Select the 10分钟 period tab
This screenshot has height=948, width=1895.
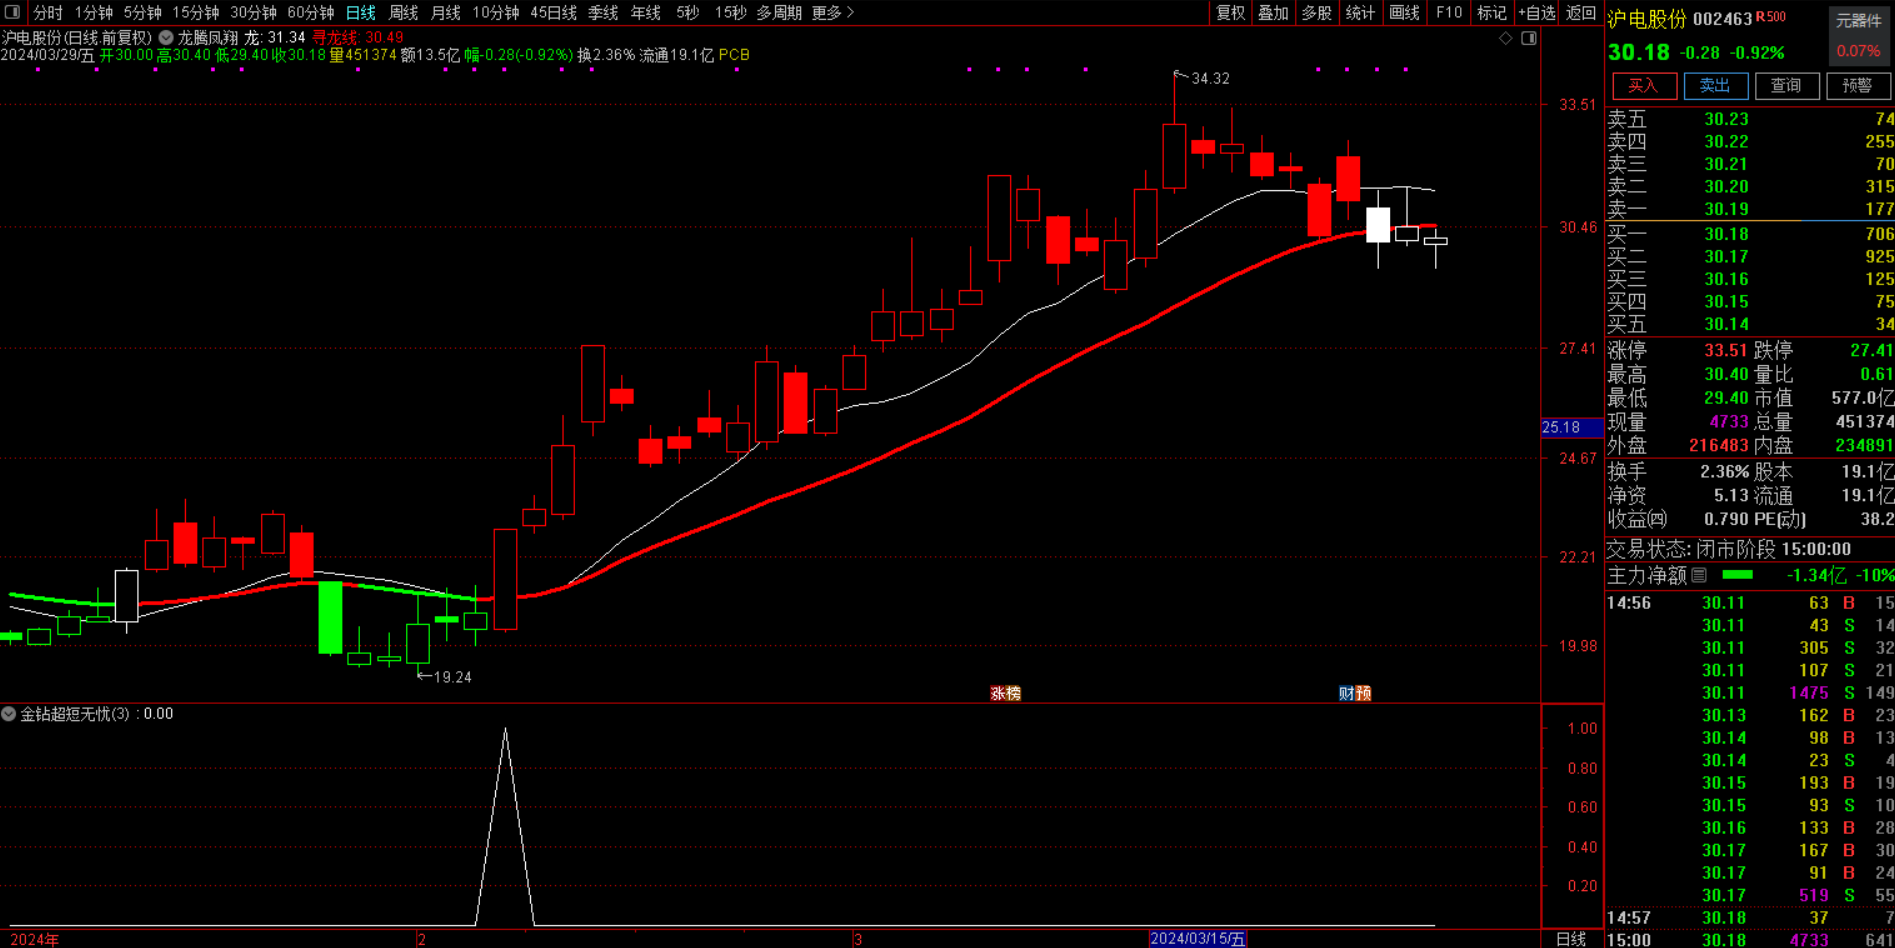(x=495, y=12)
